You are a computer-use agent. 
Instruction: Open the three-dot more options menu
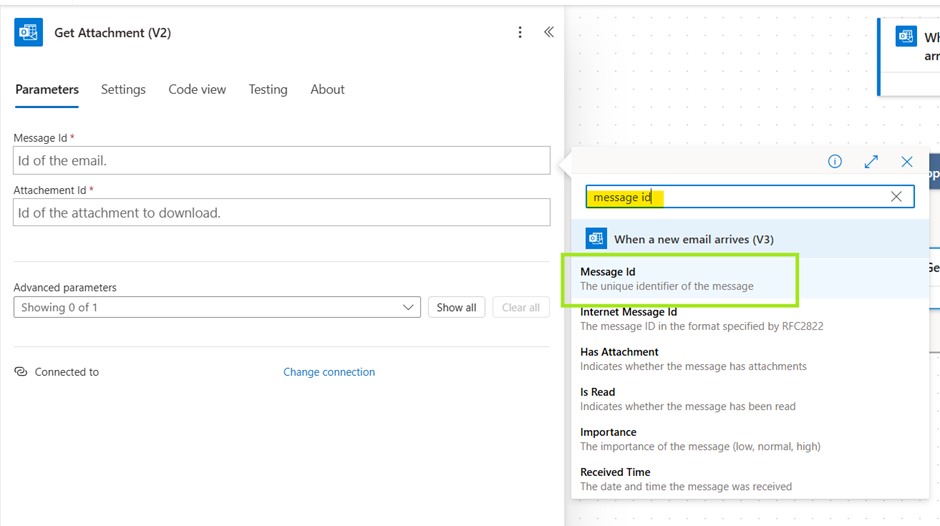click(x=520, y=32)
